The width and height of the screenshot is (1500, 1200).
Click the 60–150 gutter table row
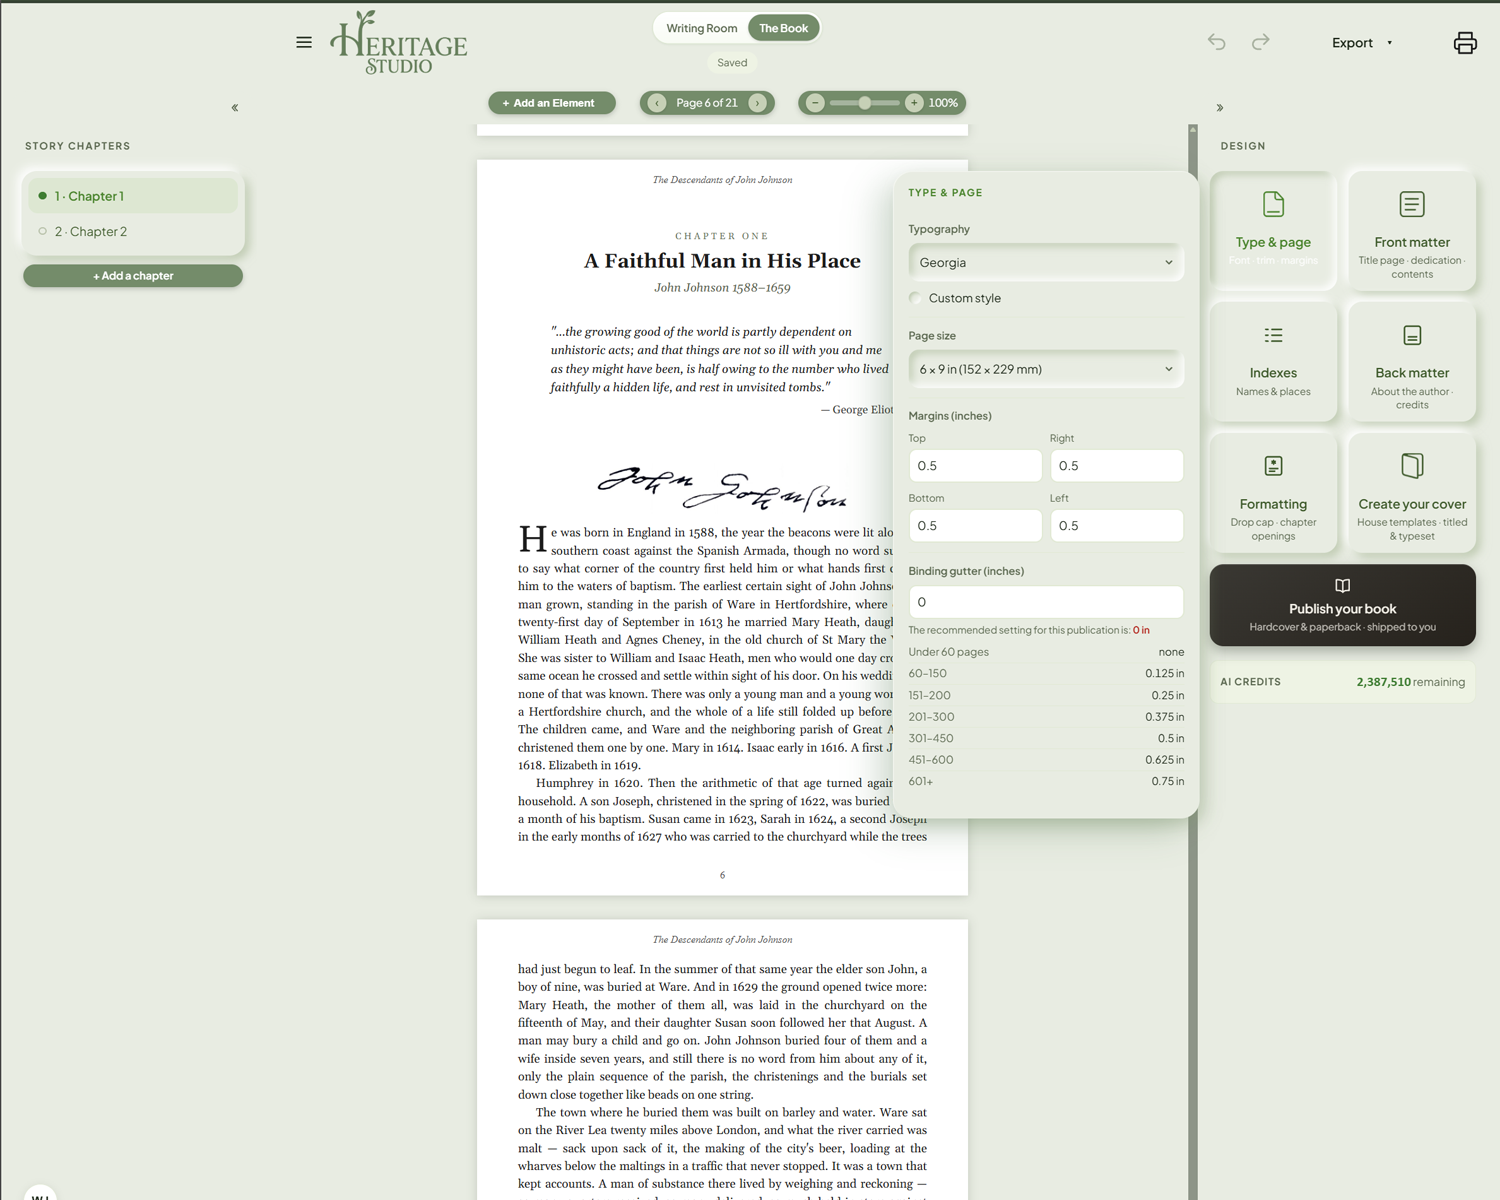click(x=1046, y=674)
